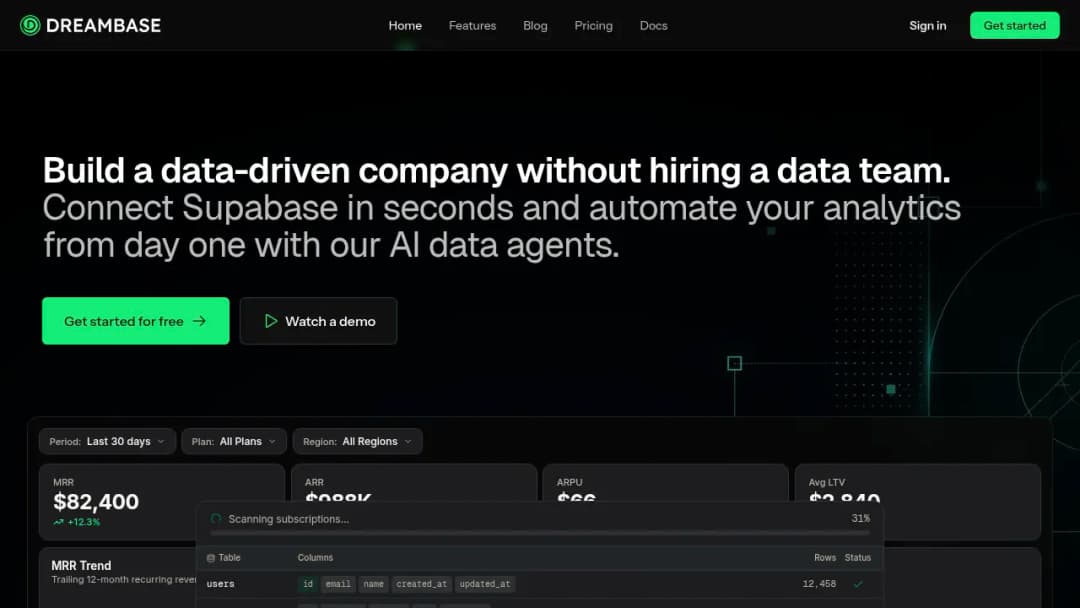The height and width of the screenshot is (608, 1080).
Task: Click the DREAMBASE brand name
Action: pyautogui.click(x=103, y=25)
